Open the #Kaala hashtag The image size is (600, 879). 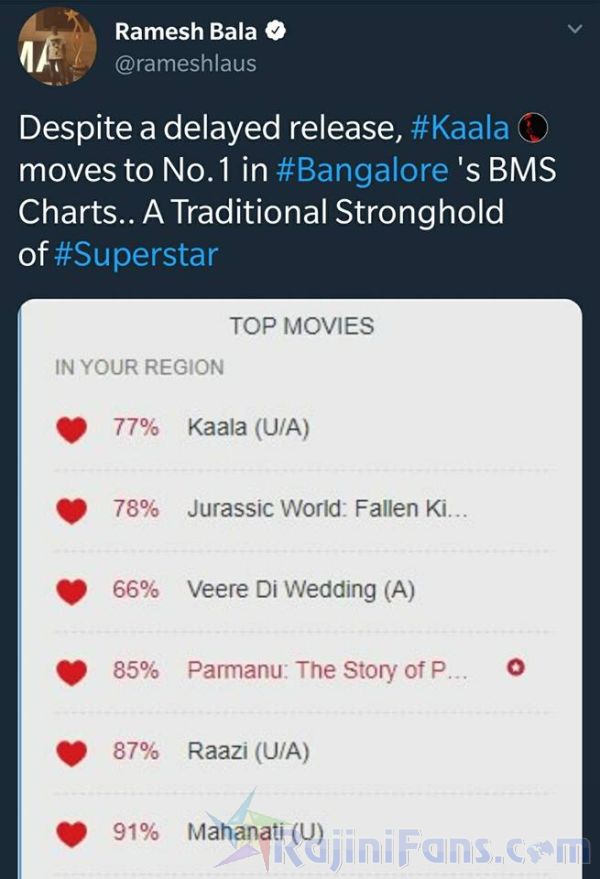point(460,129)
